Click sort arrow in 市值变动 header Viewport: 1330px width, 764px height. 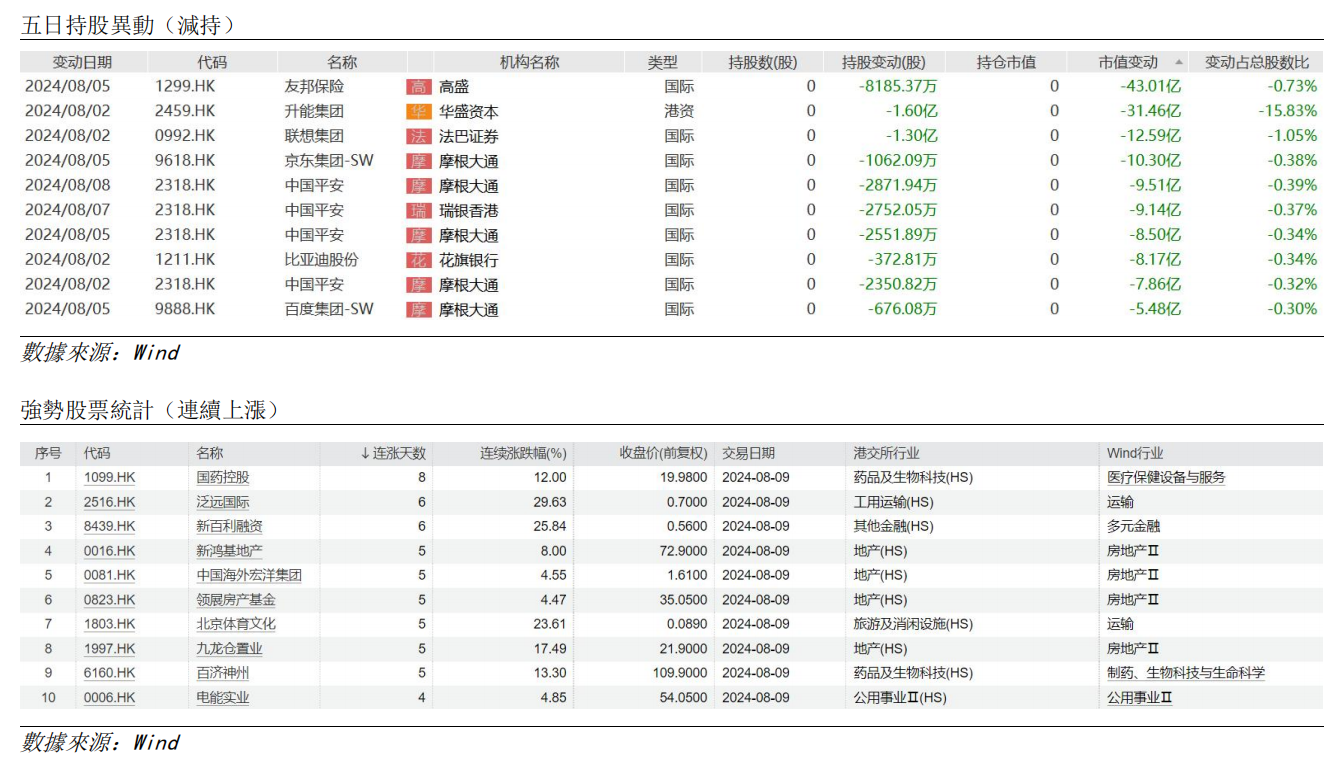coord(1178,62)
